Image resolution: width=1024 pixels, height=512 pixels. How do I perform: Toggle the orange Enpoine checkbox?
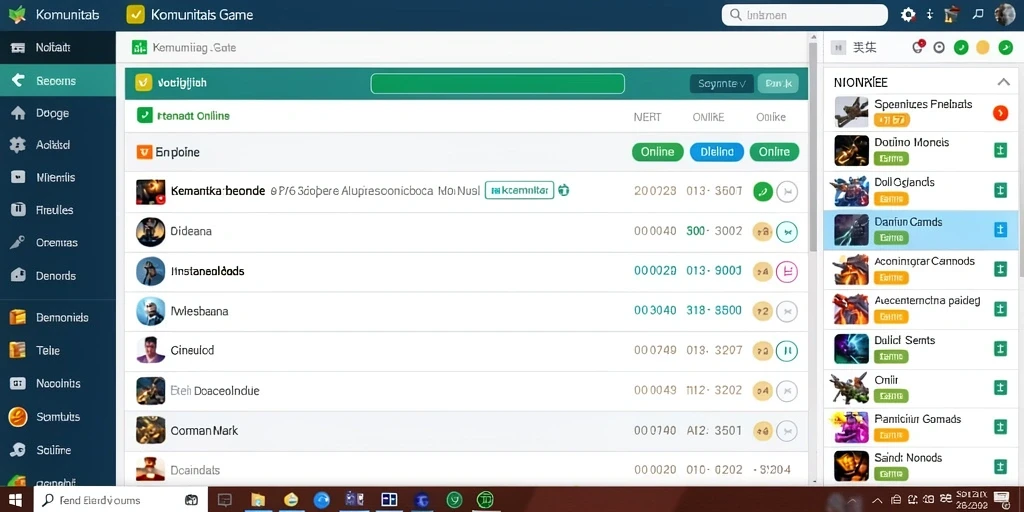click(x=144, y=152)
